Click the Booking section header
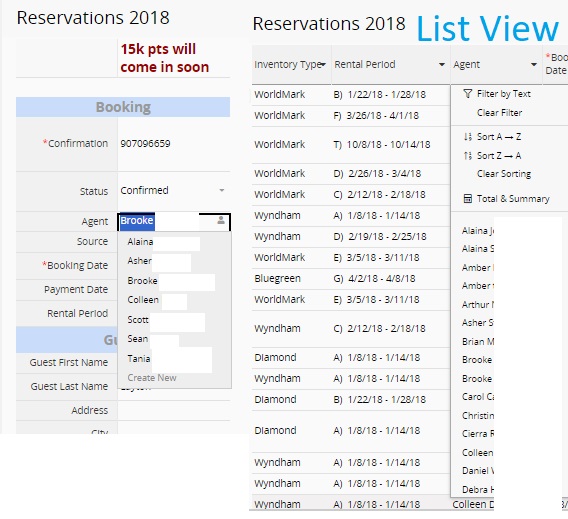Image resolution: width=568 pixels, height=519 pixels. tap(123, 107)
